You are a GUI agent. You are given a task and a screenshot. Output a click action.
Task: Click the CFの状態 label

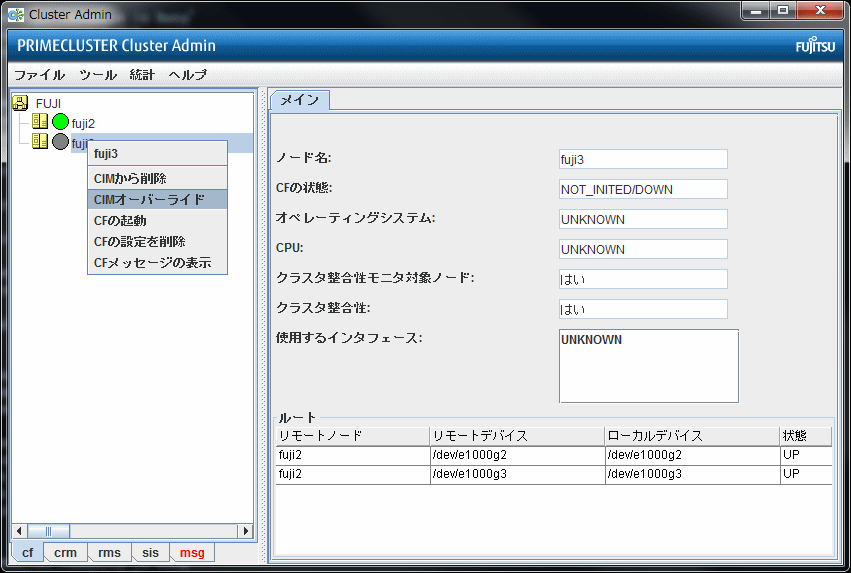(304, 188)
